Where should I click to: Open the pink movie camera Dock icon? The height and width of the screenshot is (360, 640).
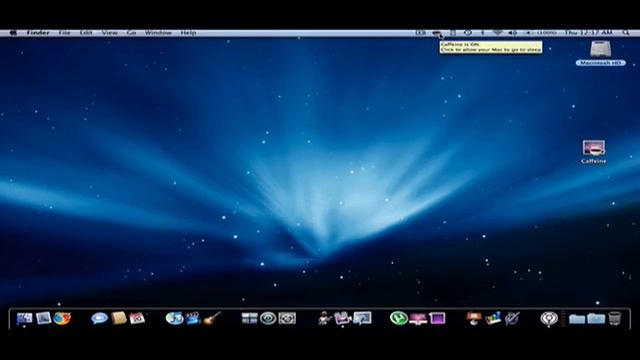[343, 318]
